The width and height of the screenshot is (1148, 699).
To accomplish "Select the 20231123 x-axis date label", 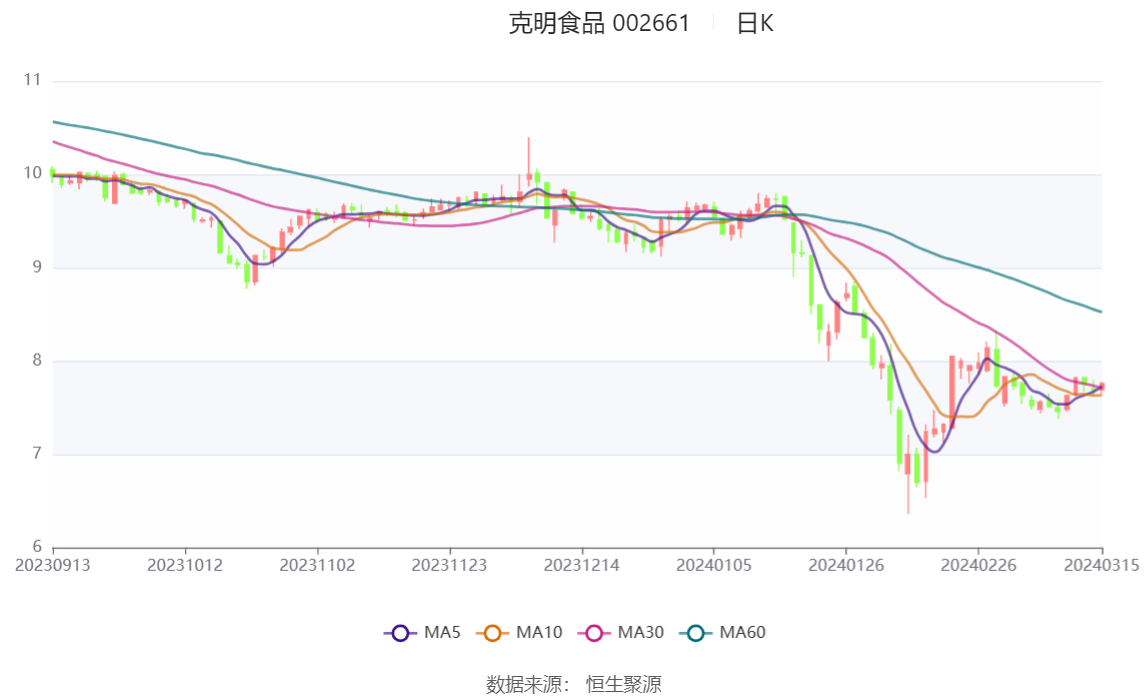I will [449, 566].
